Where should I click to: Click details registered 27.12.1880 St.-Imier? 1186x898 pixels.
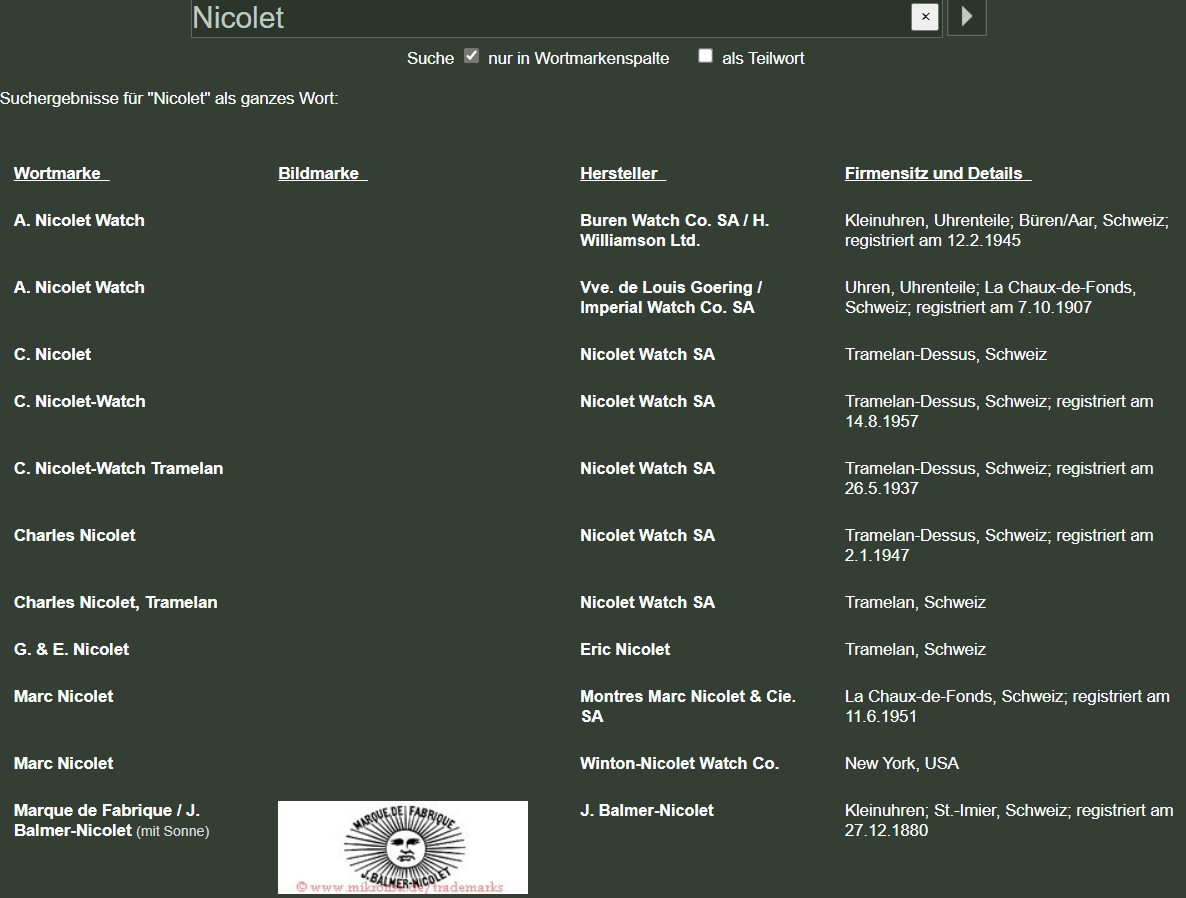1009,820
